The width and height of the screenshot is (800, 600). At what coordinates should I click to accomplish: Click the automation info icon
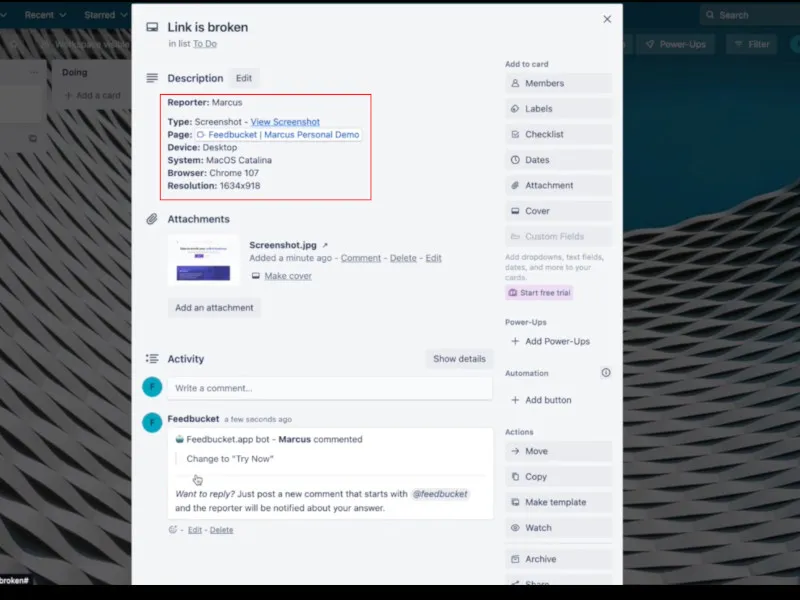pos(605,373)
